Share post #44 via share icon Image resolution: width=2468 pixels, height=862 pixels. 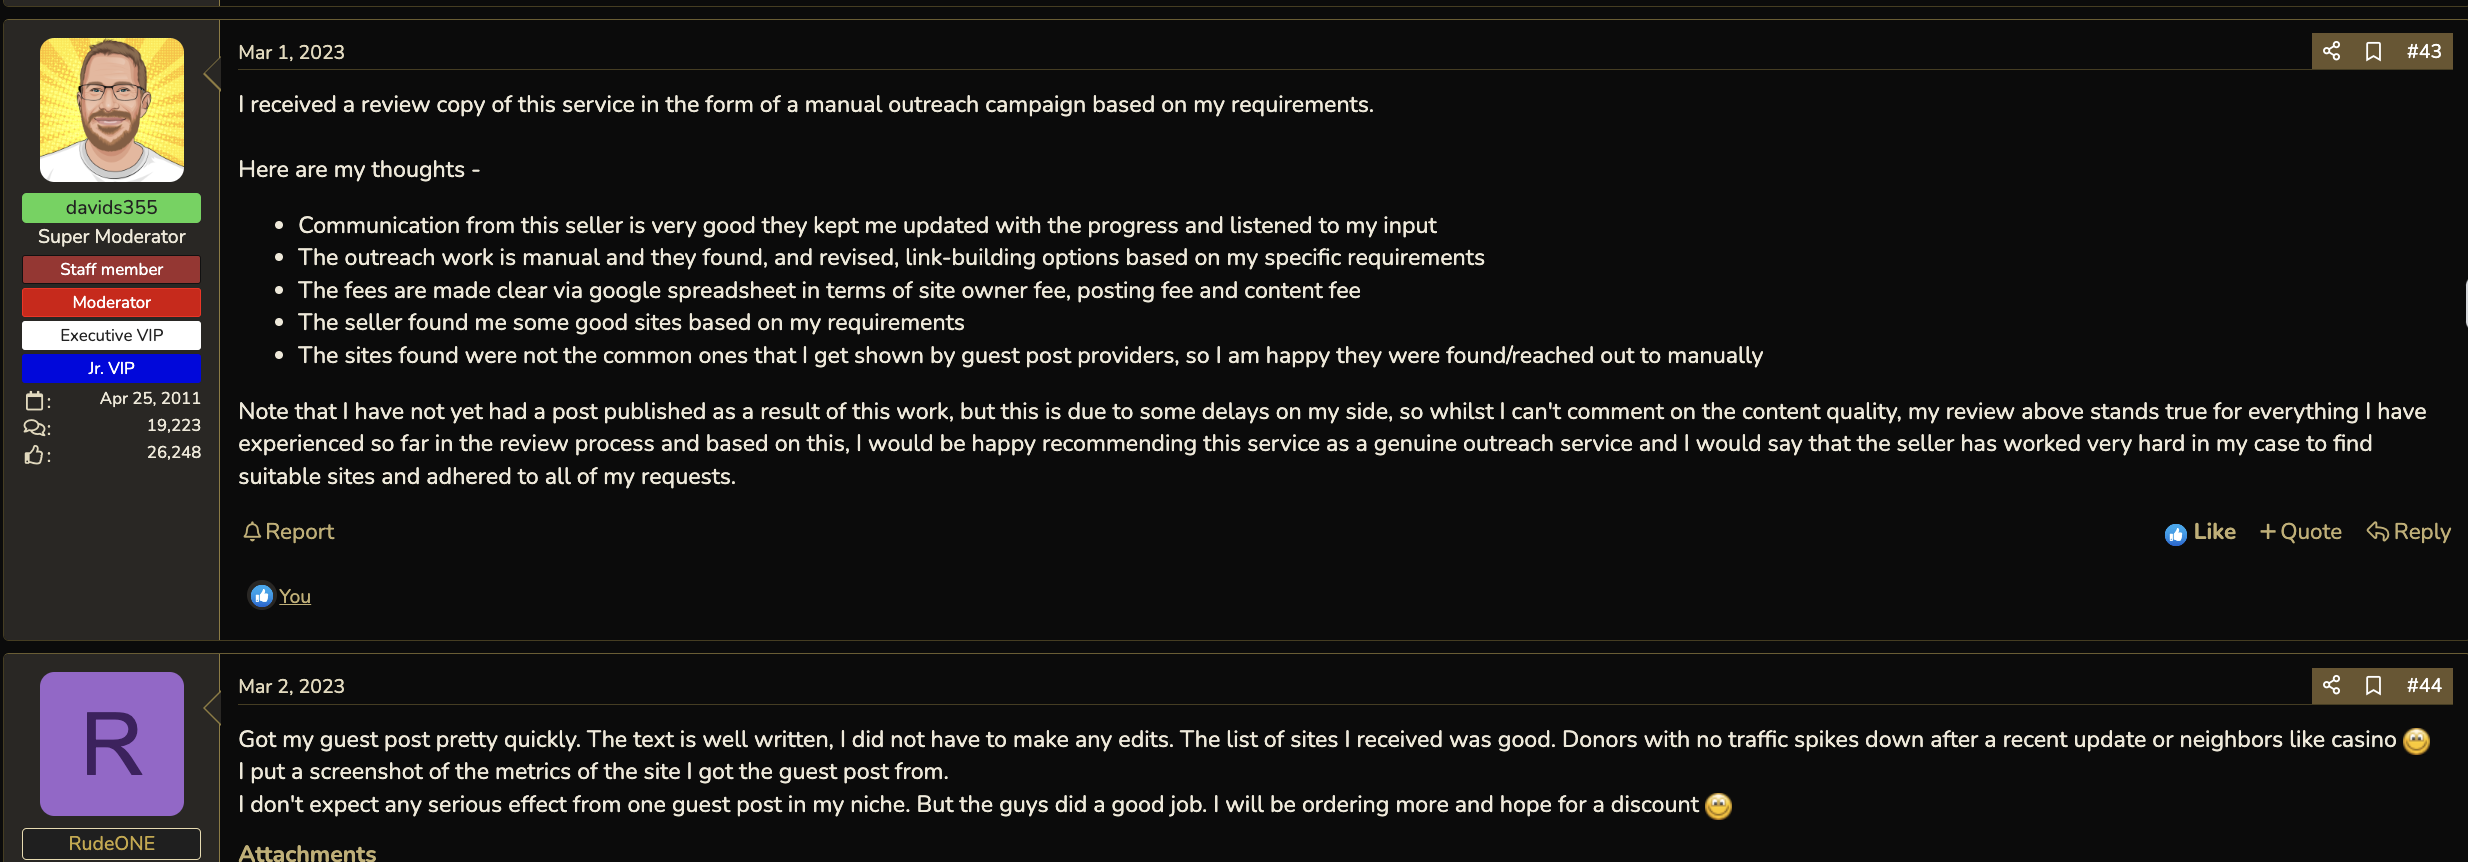click(2331, 685)
